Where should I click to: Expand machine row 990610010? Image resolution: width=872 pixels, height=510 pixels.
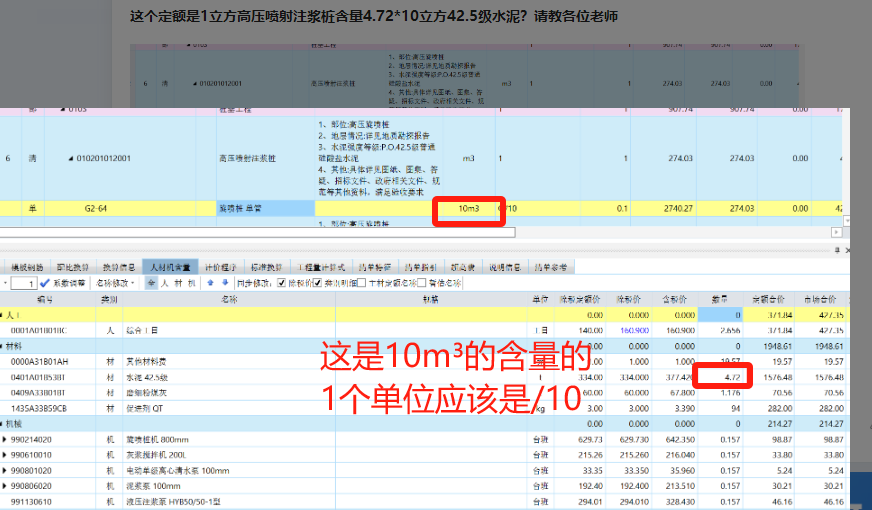click(4, 455)
